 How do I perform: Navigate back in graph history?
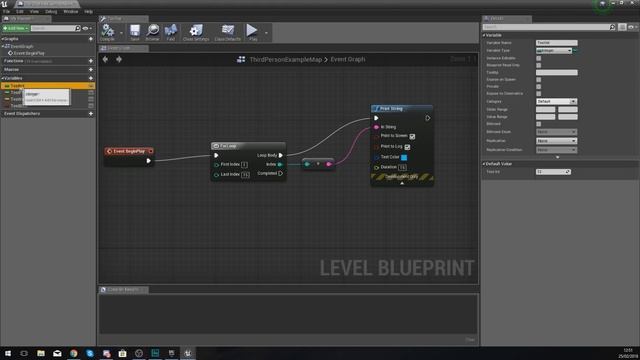coord(105,59)
